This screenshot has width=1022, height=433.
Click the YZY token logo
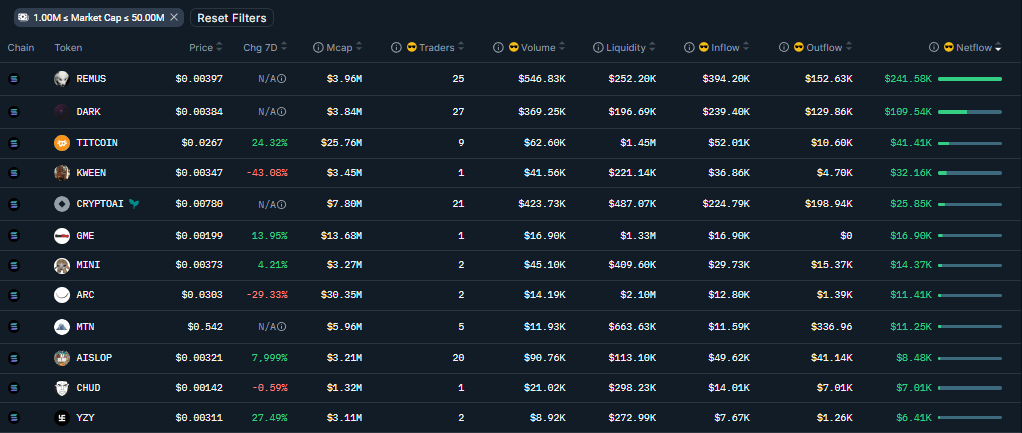61,417
